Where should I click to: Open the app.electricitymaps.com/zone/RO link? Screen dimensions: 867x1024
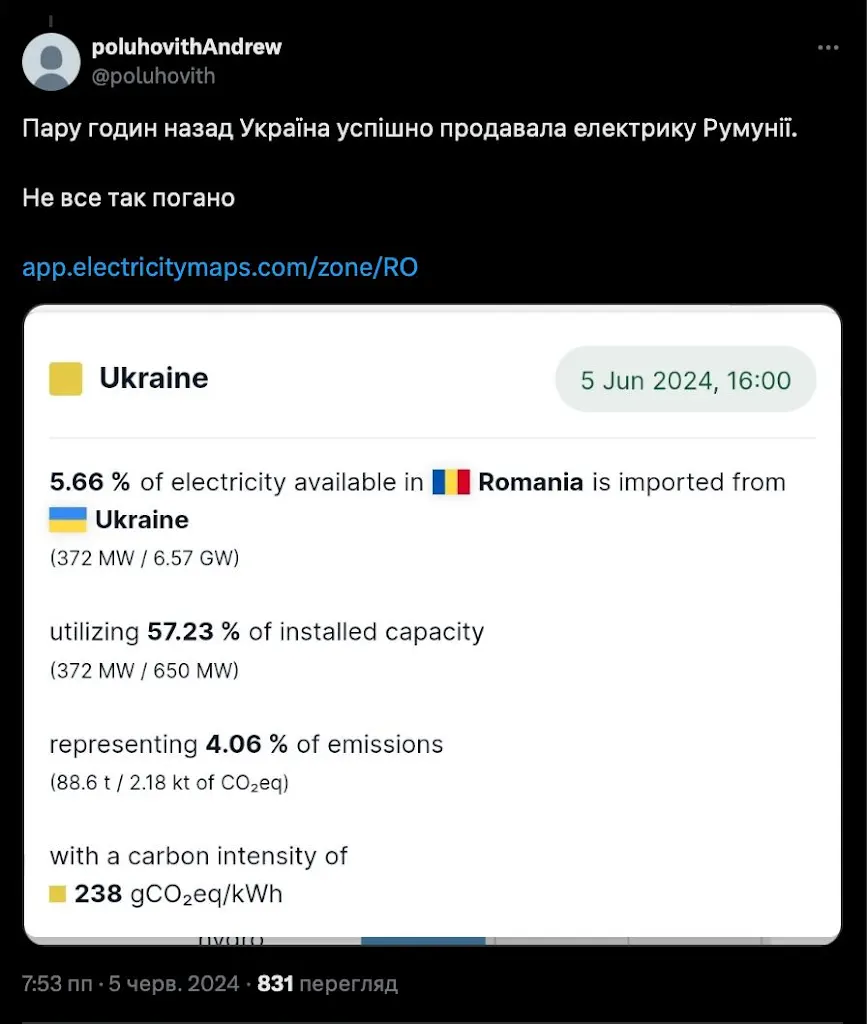pyautogui.click(x=220, y=267)
